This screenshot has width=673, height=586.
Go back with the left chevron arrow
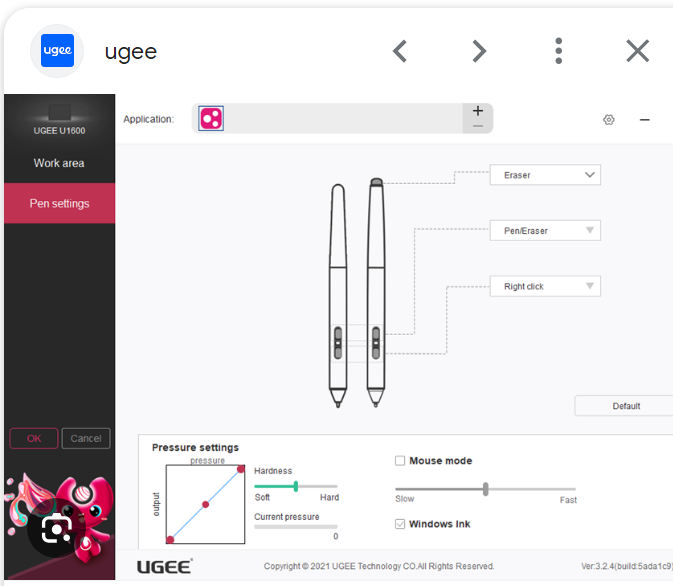click(x=400, y=51)
